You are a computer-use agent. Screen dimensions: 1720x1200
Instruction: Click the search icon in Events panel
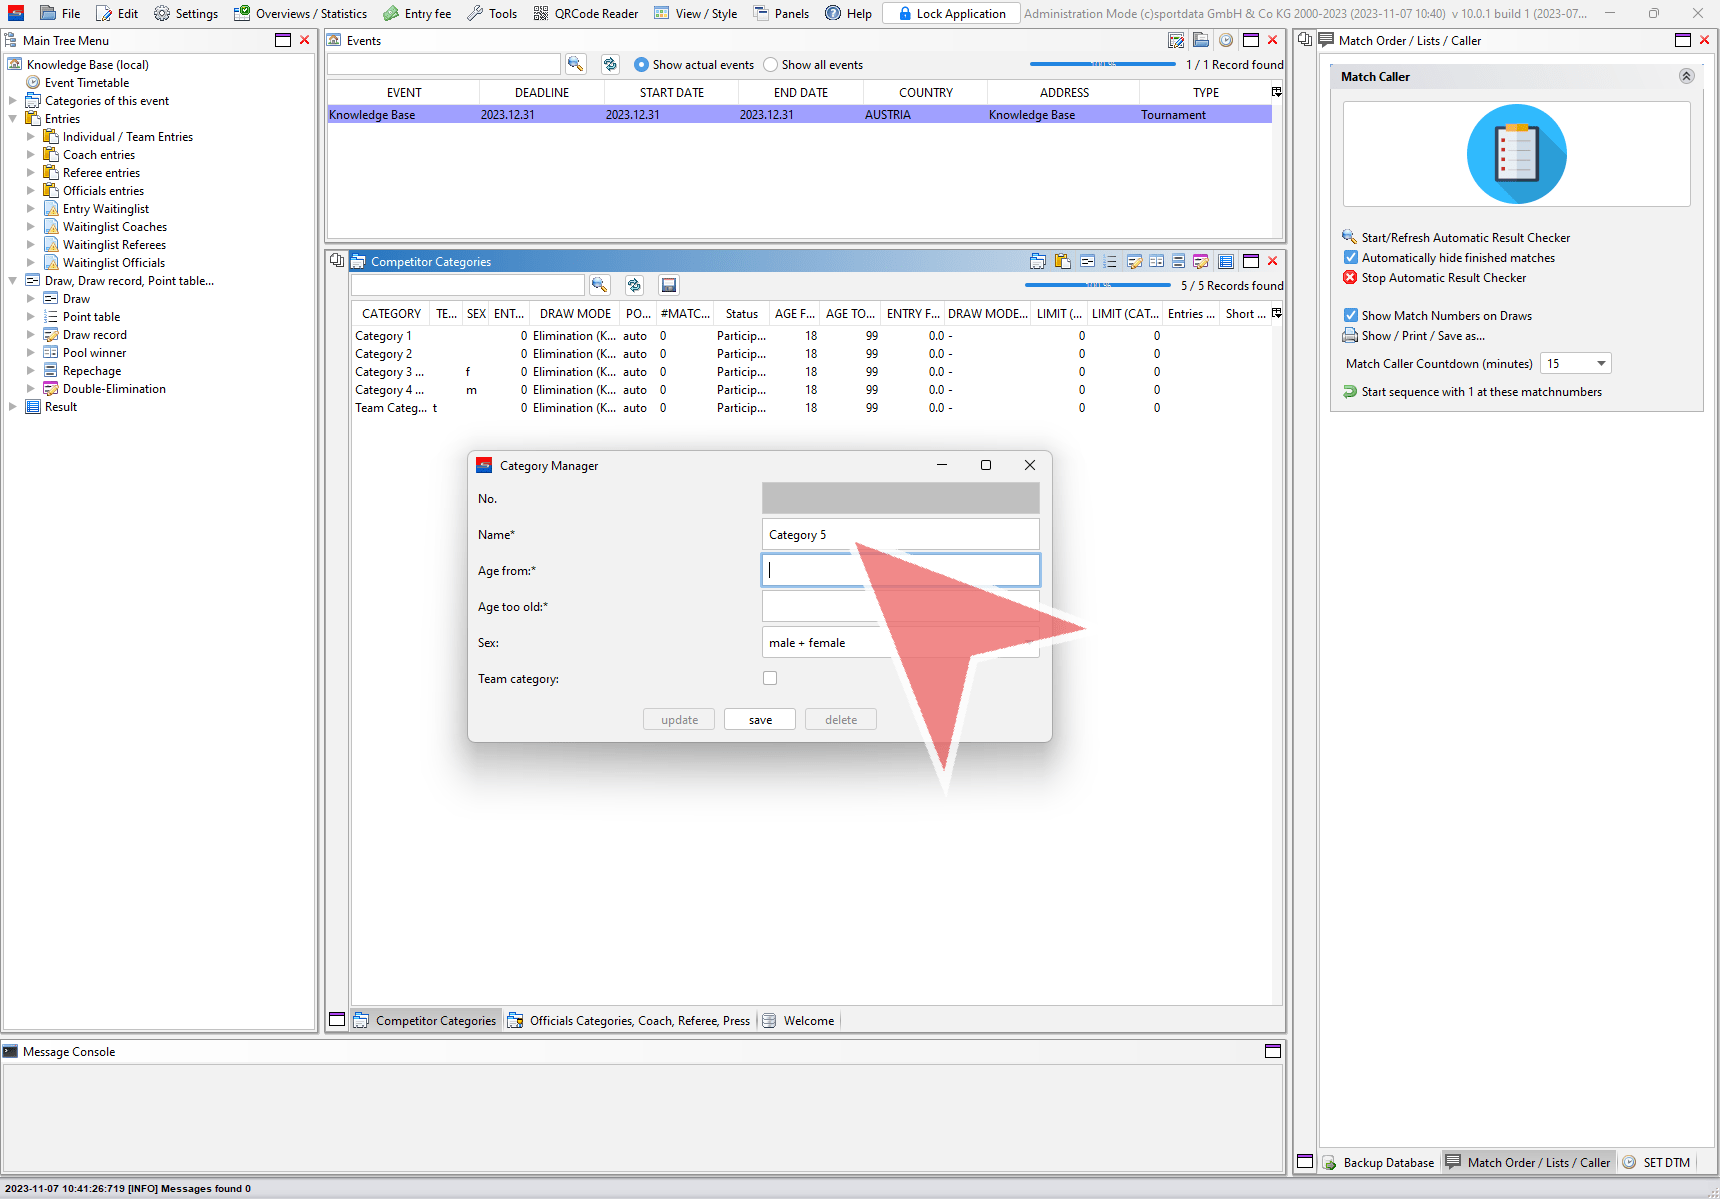pyautogui.click(x=575, y=64)
